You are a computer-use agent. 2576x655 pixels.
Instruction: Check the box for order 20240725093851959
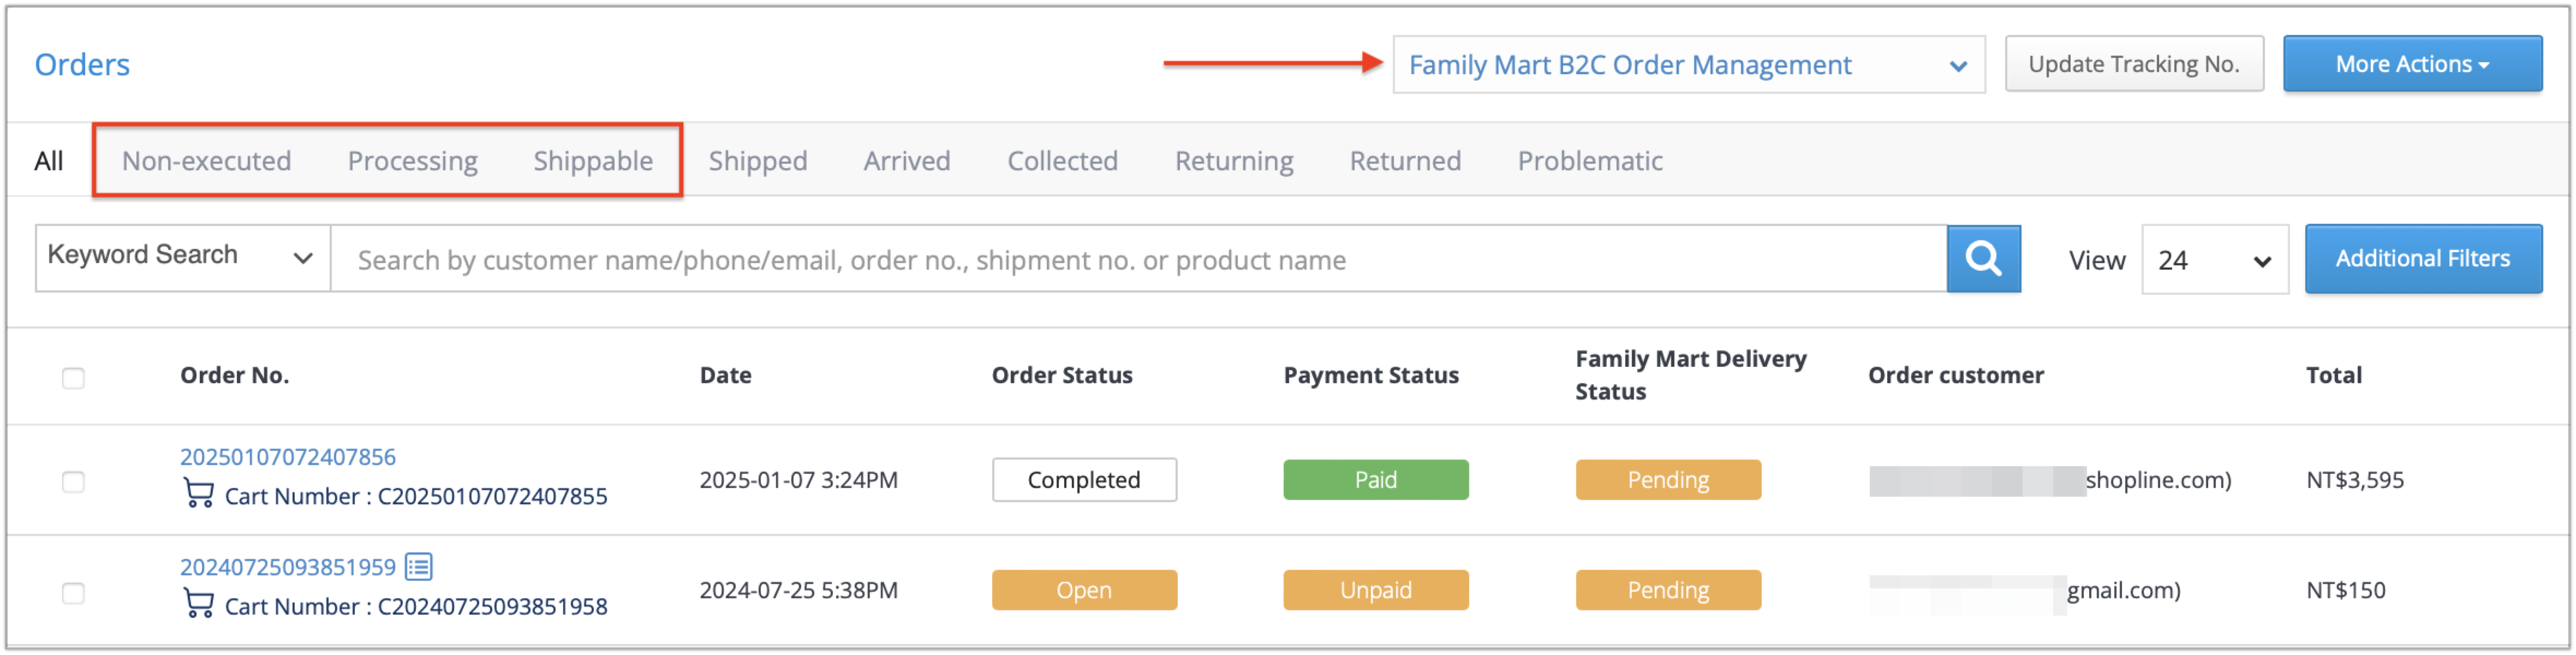pos(73,593)
